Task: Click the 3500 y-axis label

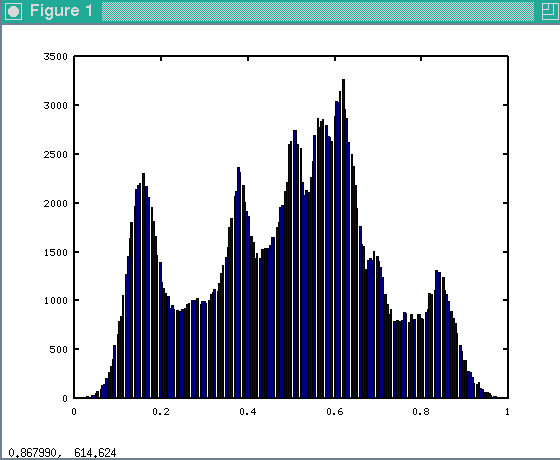Action: pyautogui.click(x=55, y=57)
